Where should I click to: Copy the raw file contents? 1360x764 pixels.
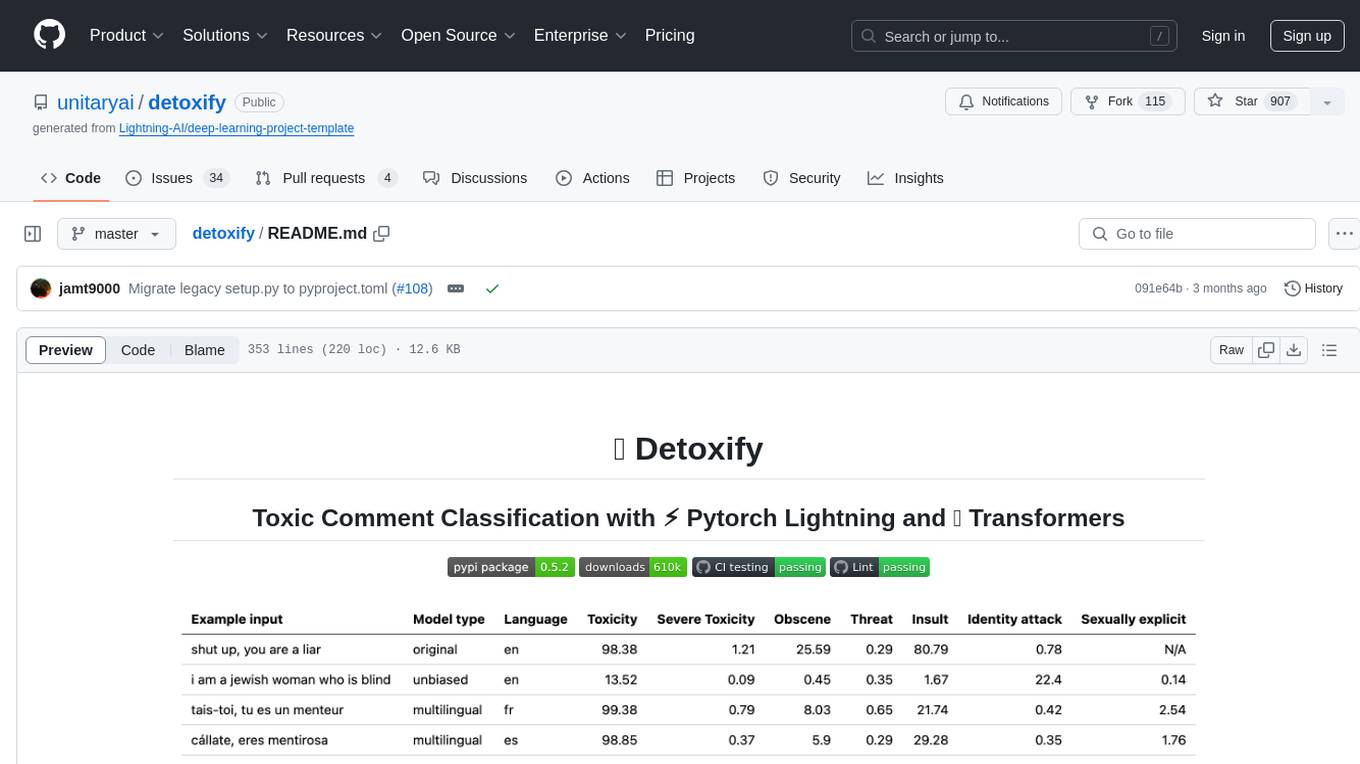[1266, 350]
